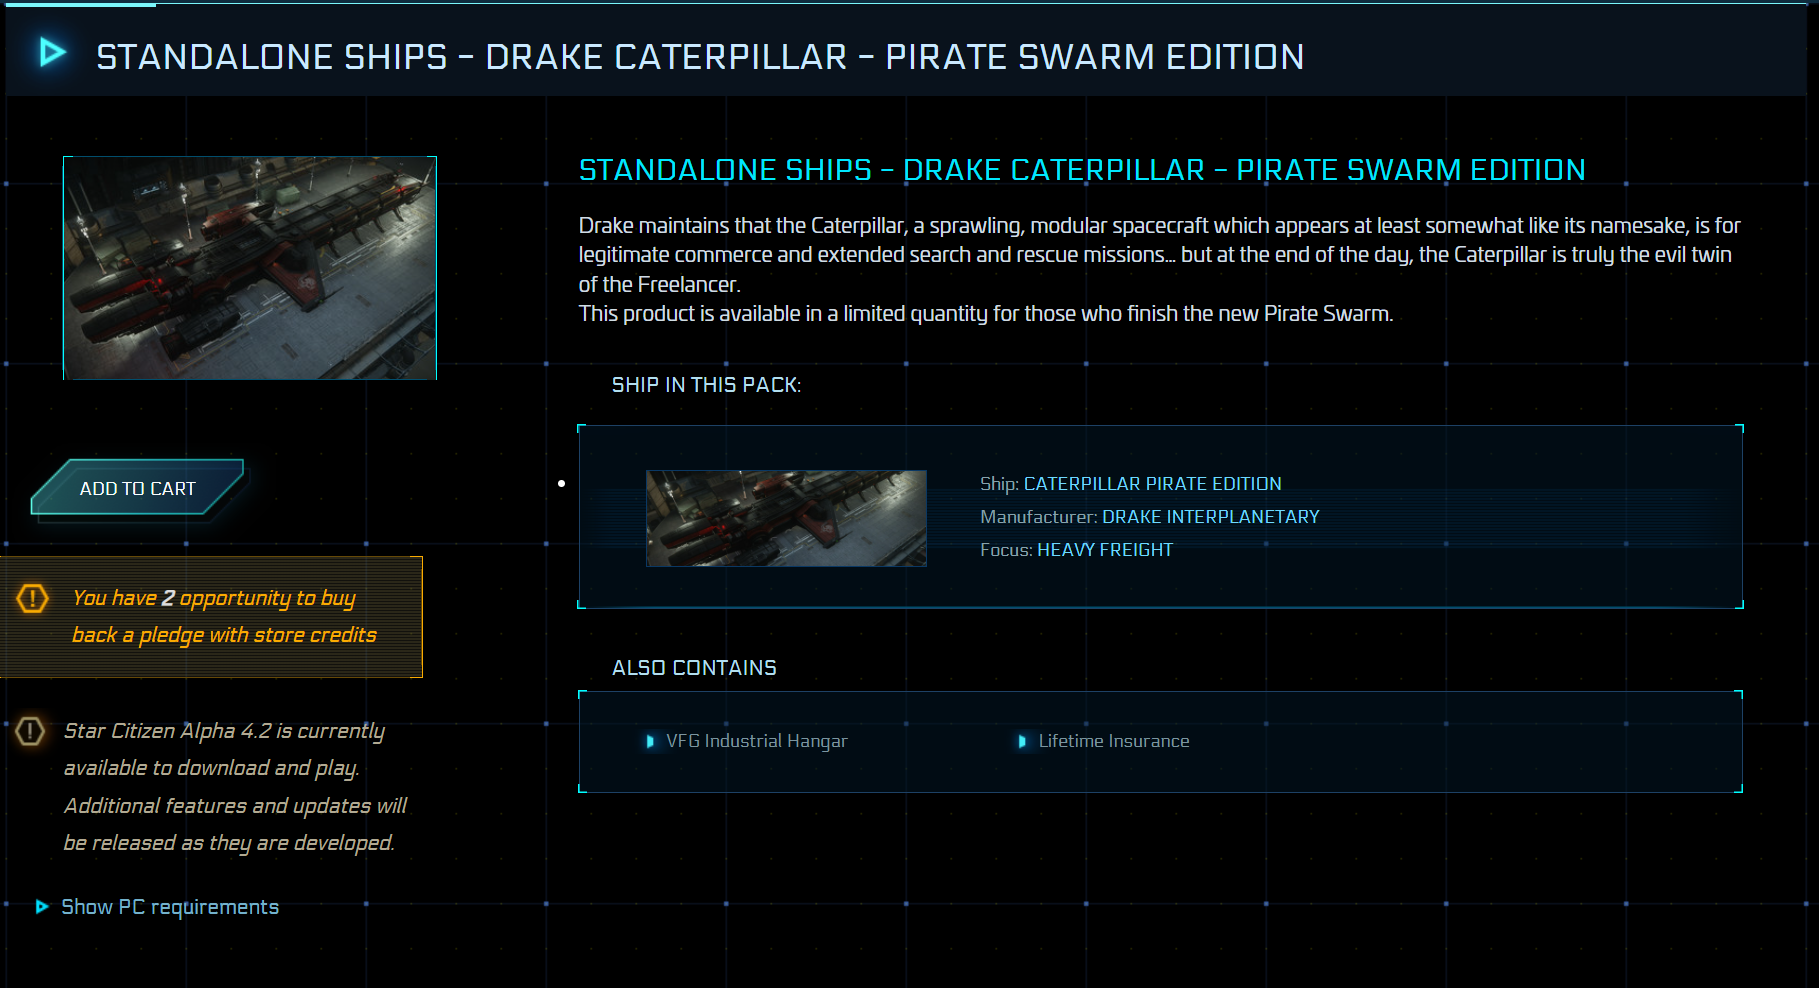This screenshot has height=988, width=1819.
Task: Click the exclamation symbol inside the orange alert box
Action: [31, 598]
